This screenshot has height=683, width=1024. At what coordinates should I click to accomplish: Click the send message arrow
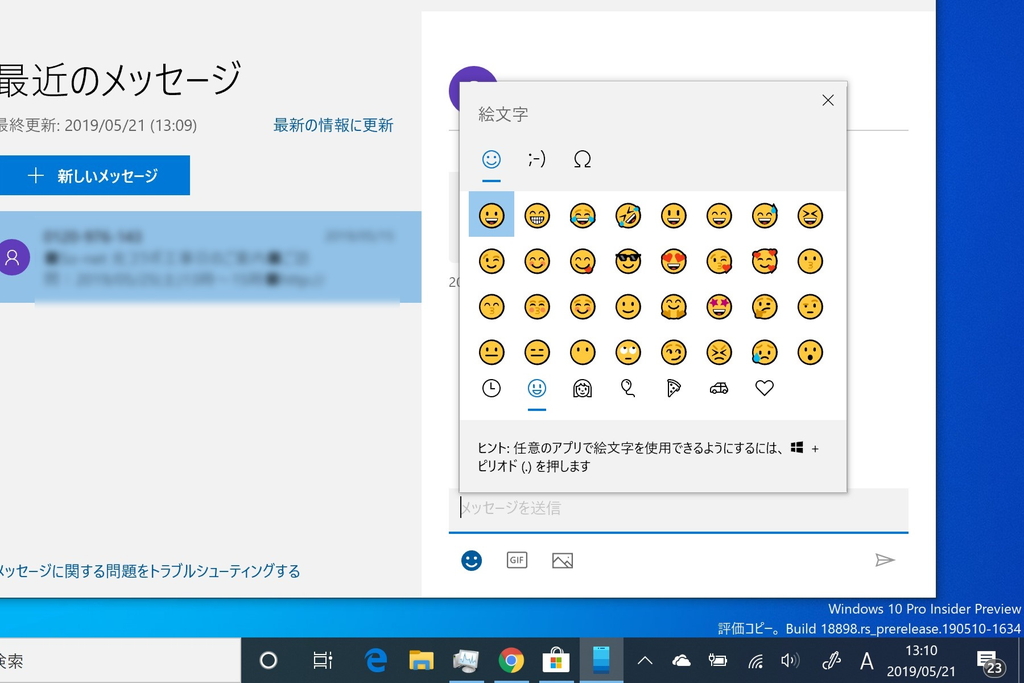pyautogui.click(x=886, y=560)
